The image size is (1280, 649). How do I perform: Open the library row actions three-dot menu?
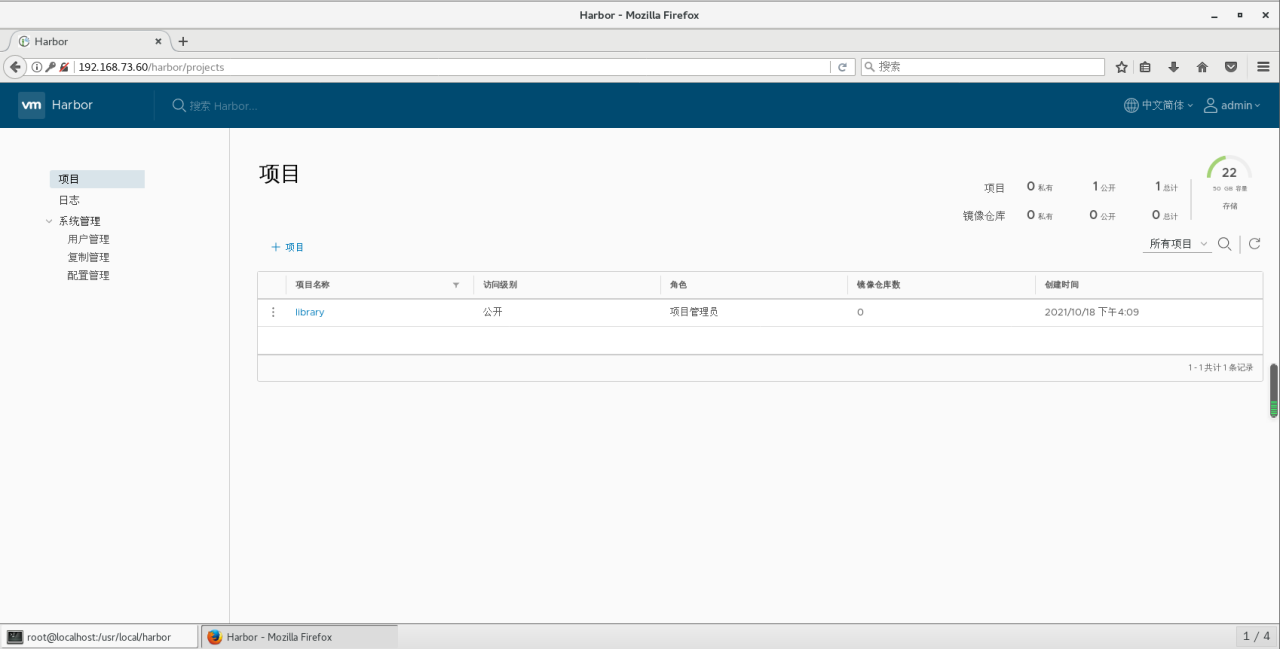pos(273,312)
